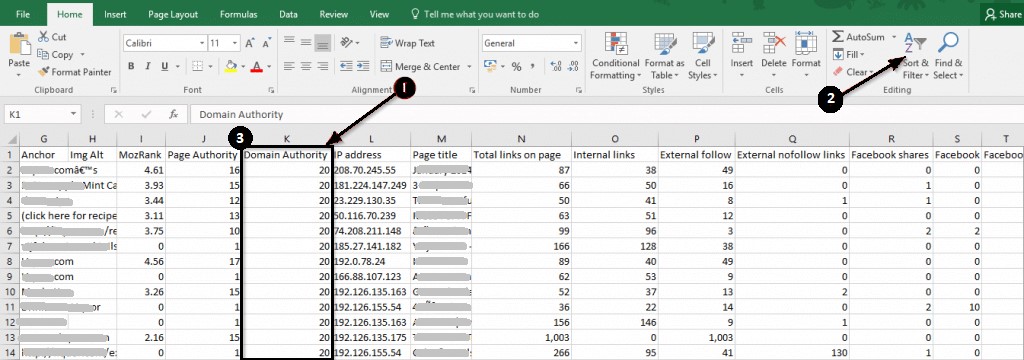Viewport: 1024px width, 360px height.
Task: Set Middle Align vertical alignment
Action: pyautogui.click(x=306, y=43)
